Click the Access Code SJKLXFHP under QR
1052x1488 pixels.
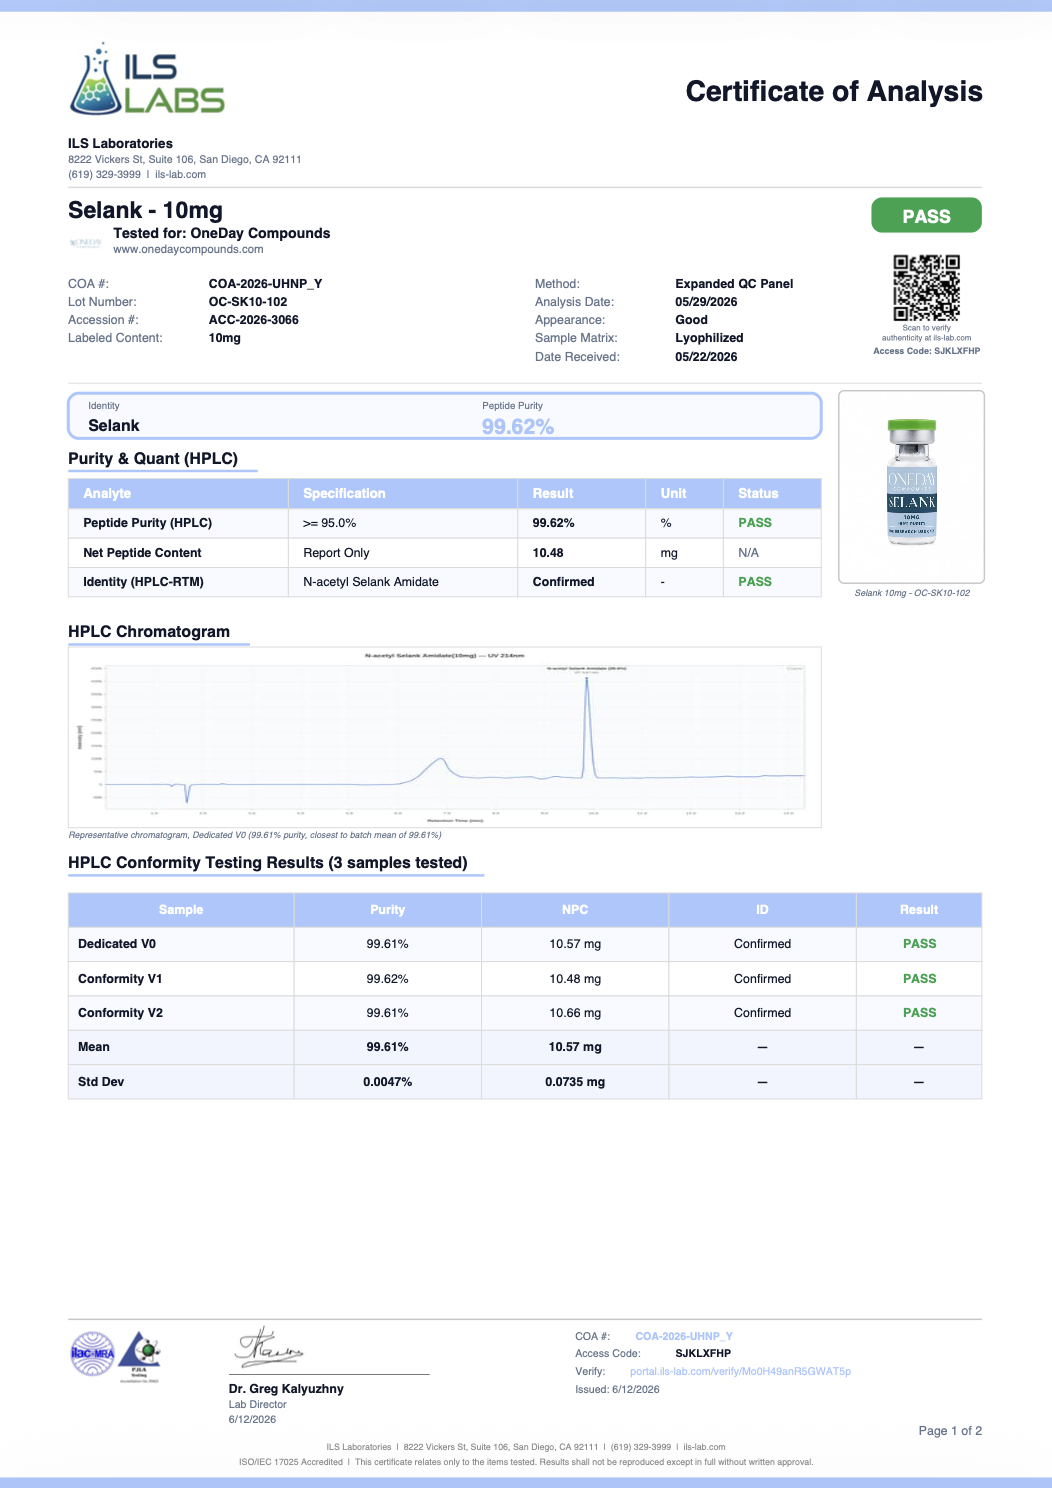(926, 351)
